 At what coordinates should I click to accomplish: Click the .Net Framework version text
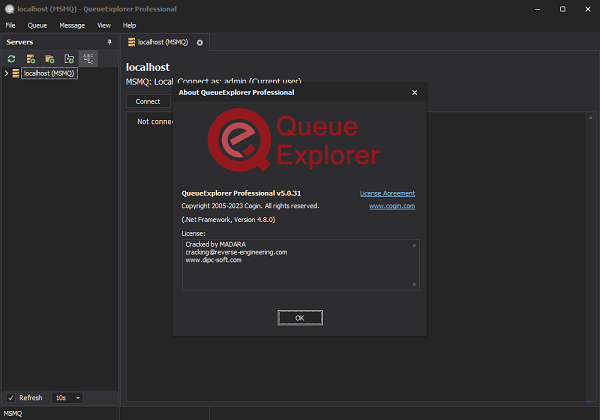[228, 220]
